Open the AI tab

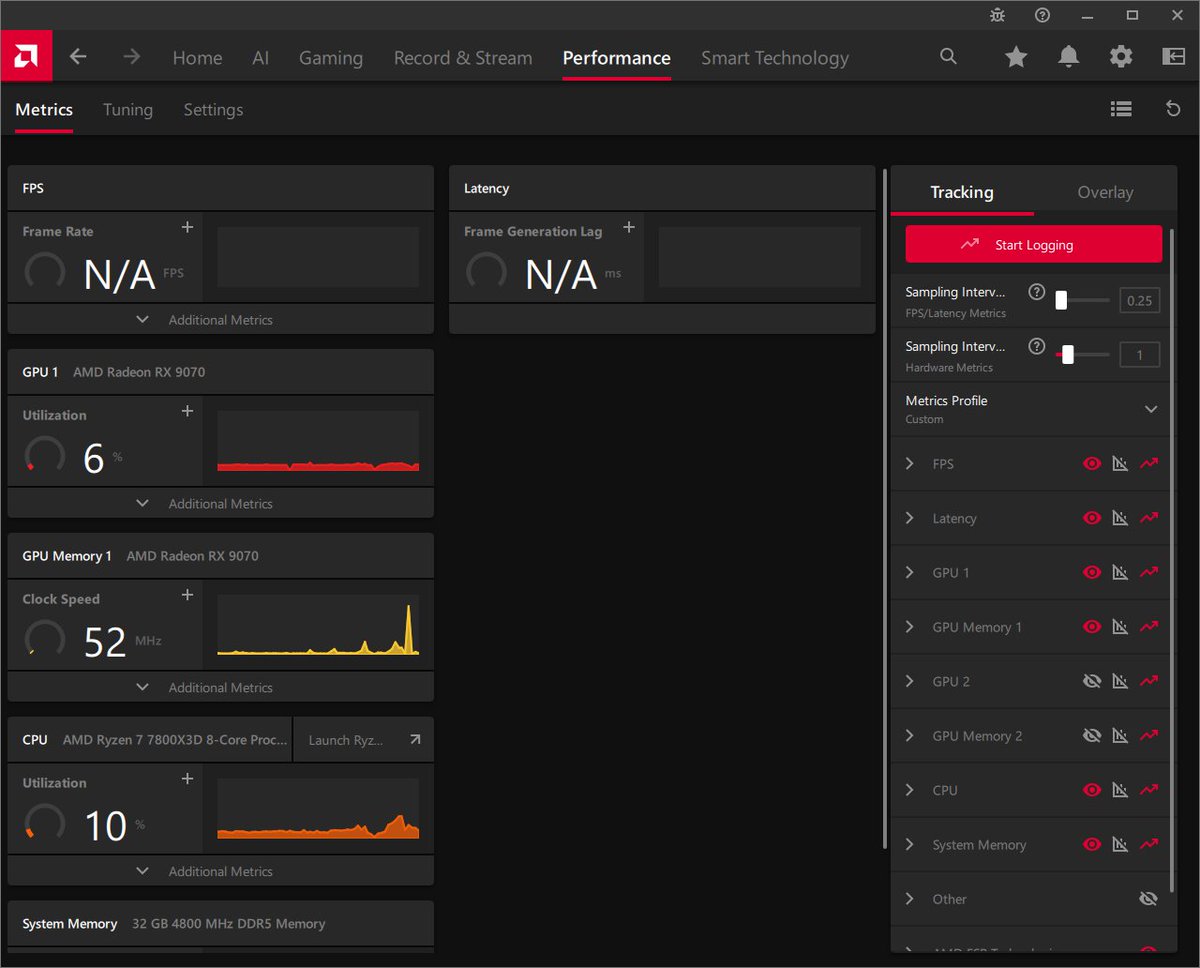(261, 58)
